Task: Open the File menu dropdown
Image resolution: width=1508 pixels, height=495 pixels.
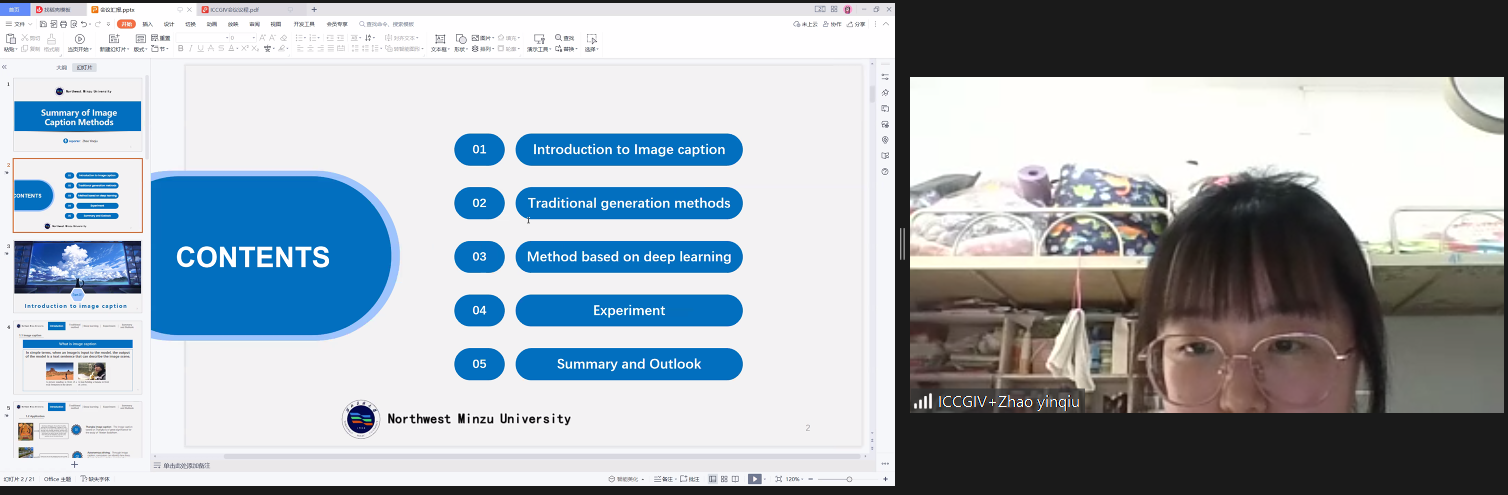Action: tap(19, 24)
